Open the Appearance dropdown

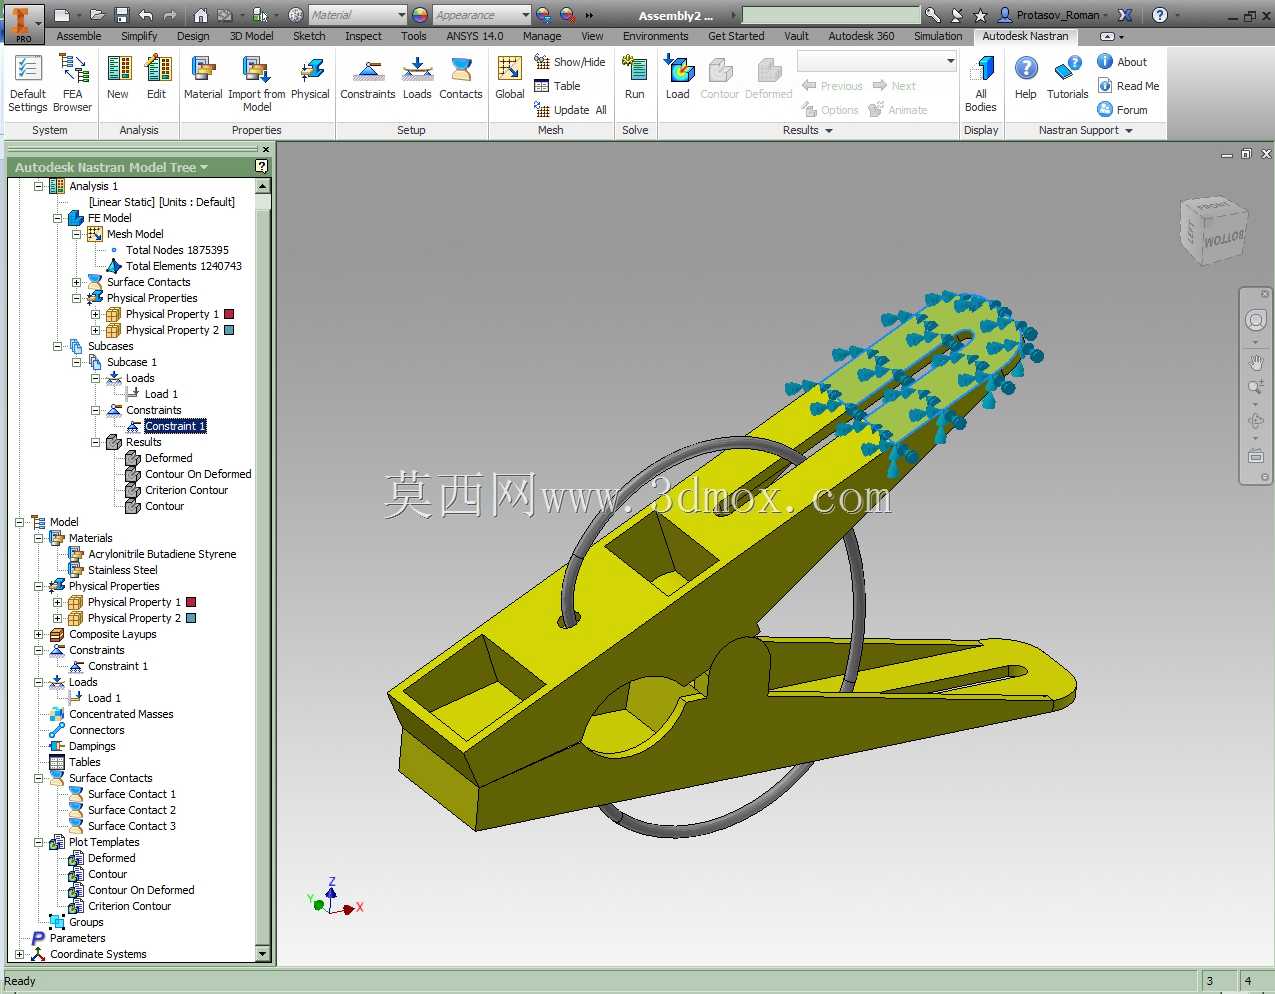coord(526,15)
